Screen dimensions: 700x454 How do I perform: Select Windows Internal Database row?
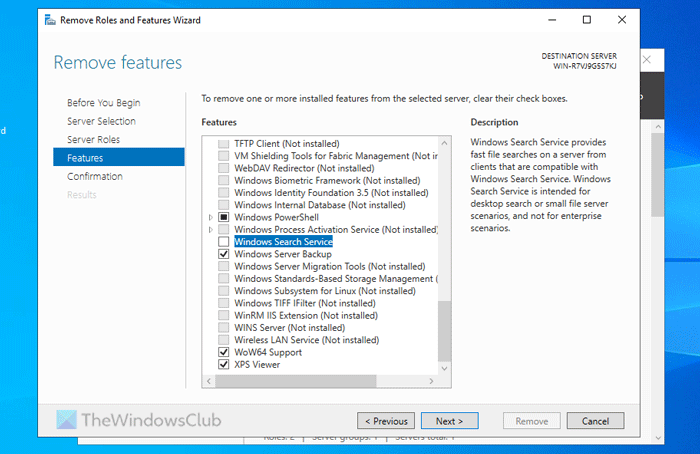pos(320,205)
